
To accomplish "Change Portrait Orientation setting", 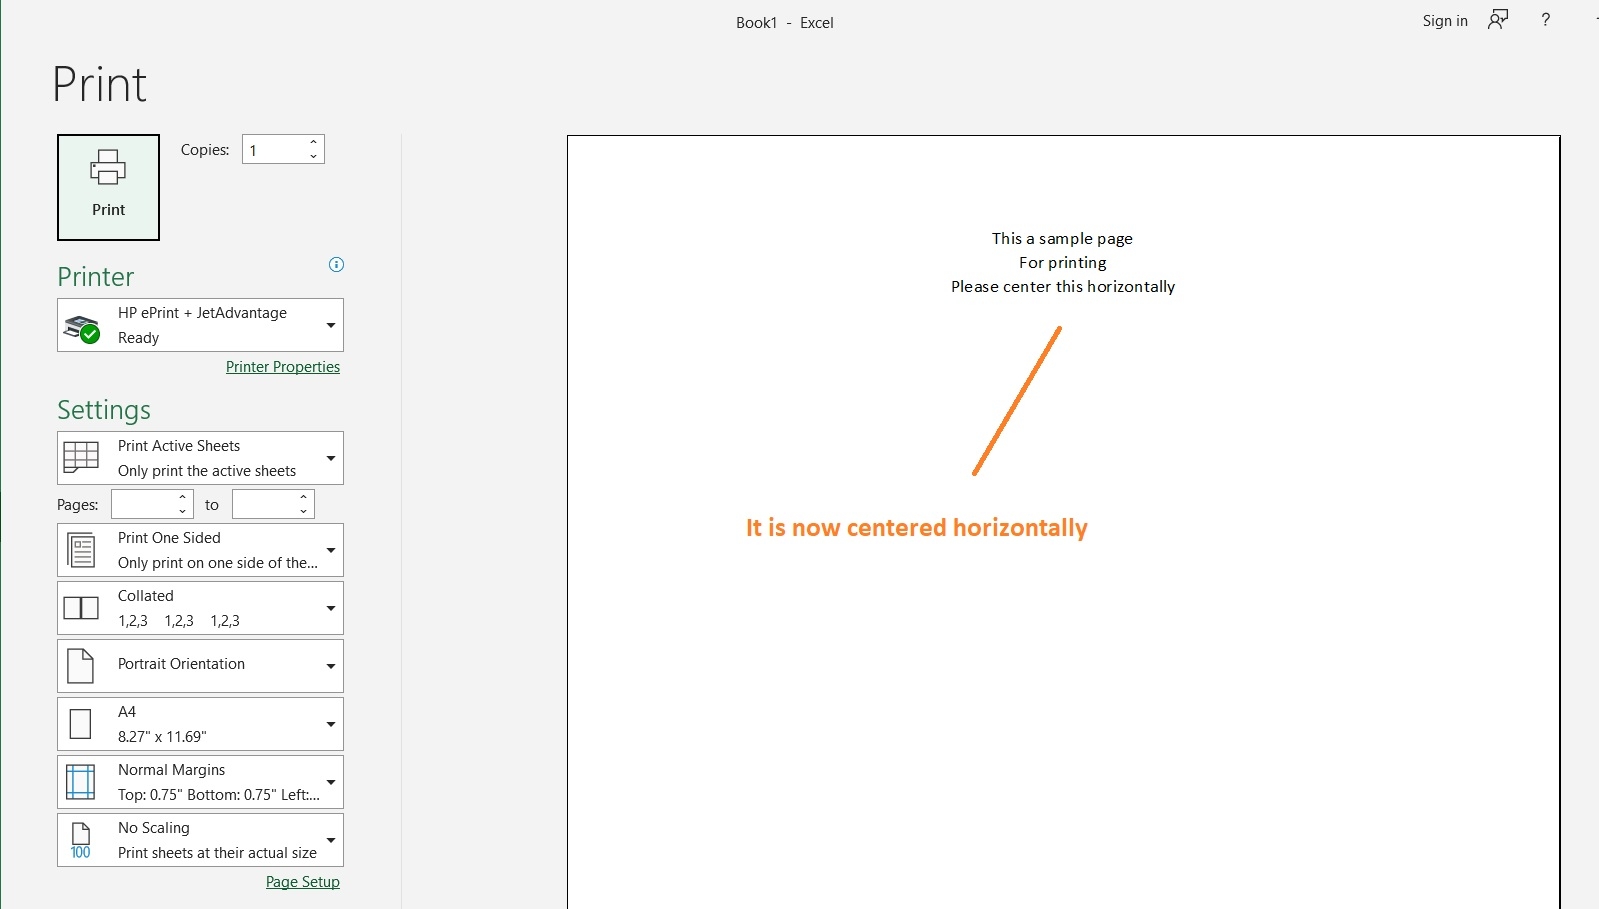I will pyautogui.click(x=200, y=666).
